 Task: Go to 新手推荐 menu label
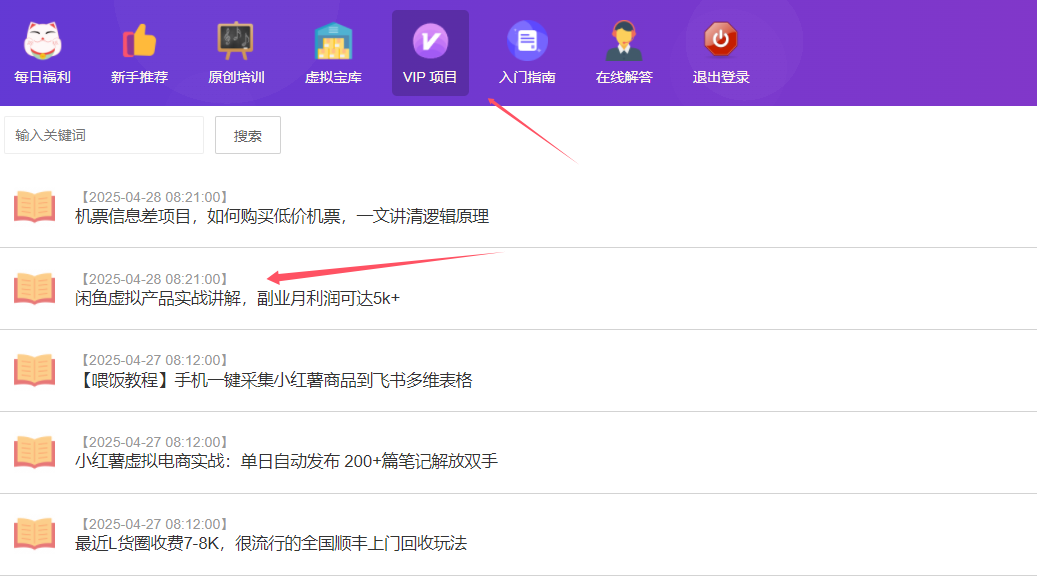click(x=140, y=77)
